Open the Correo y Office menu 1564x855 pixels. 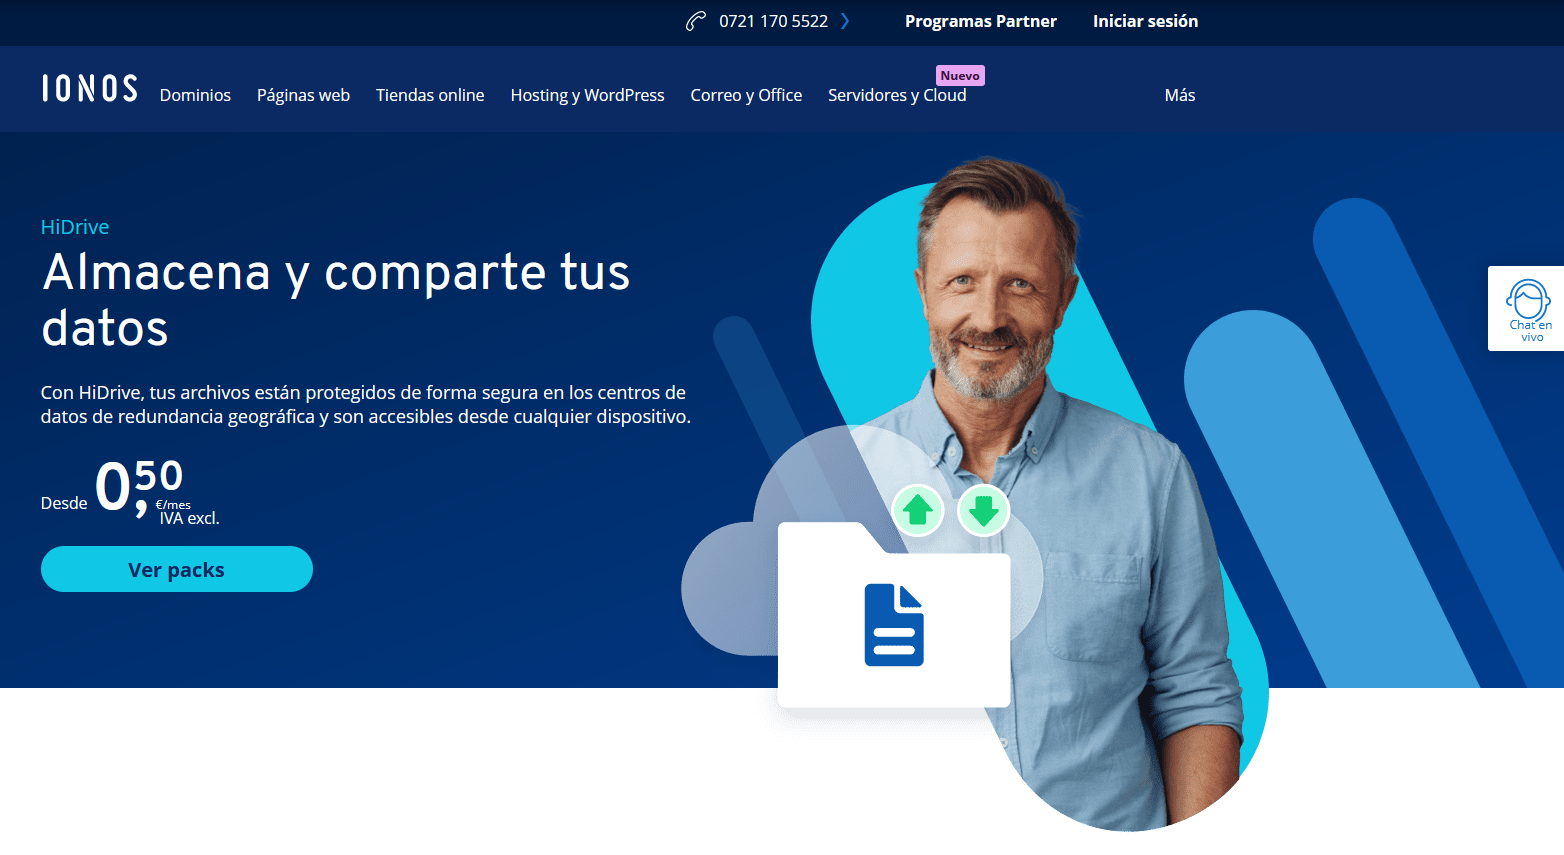[746, 95]
